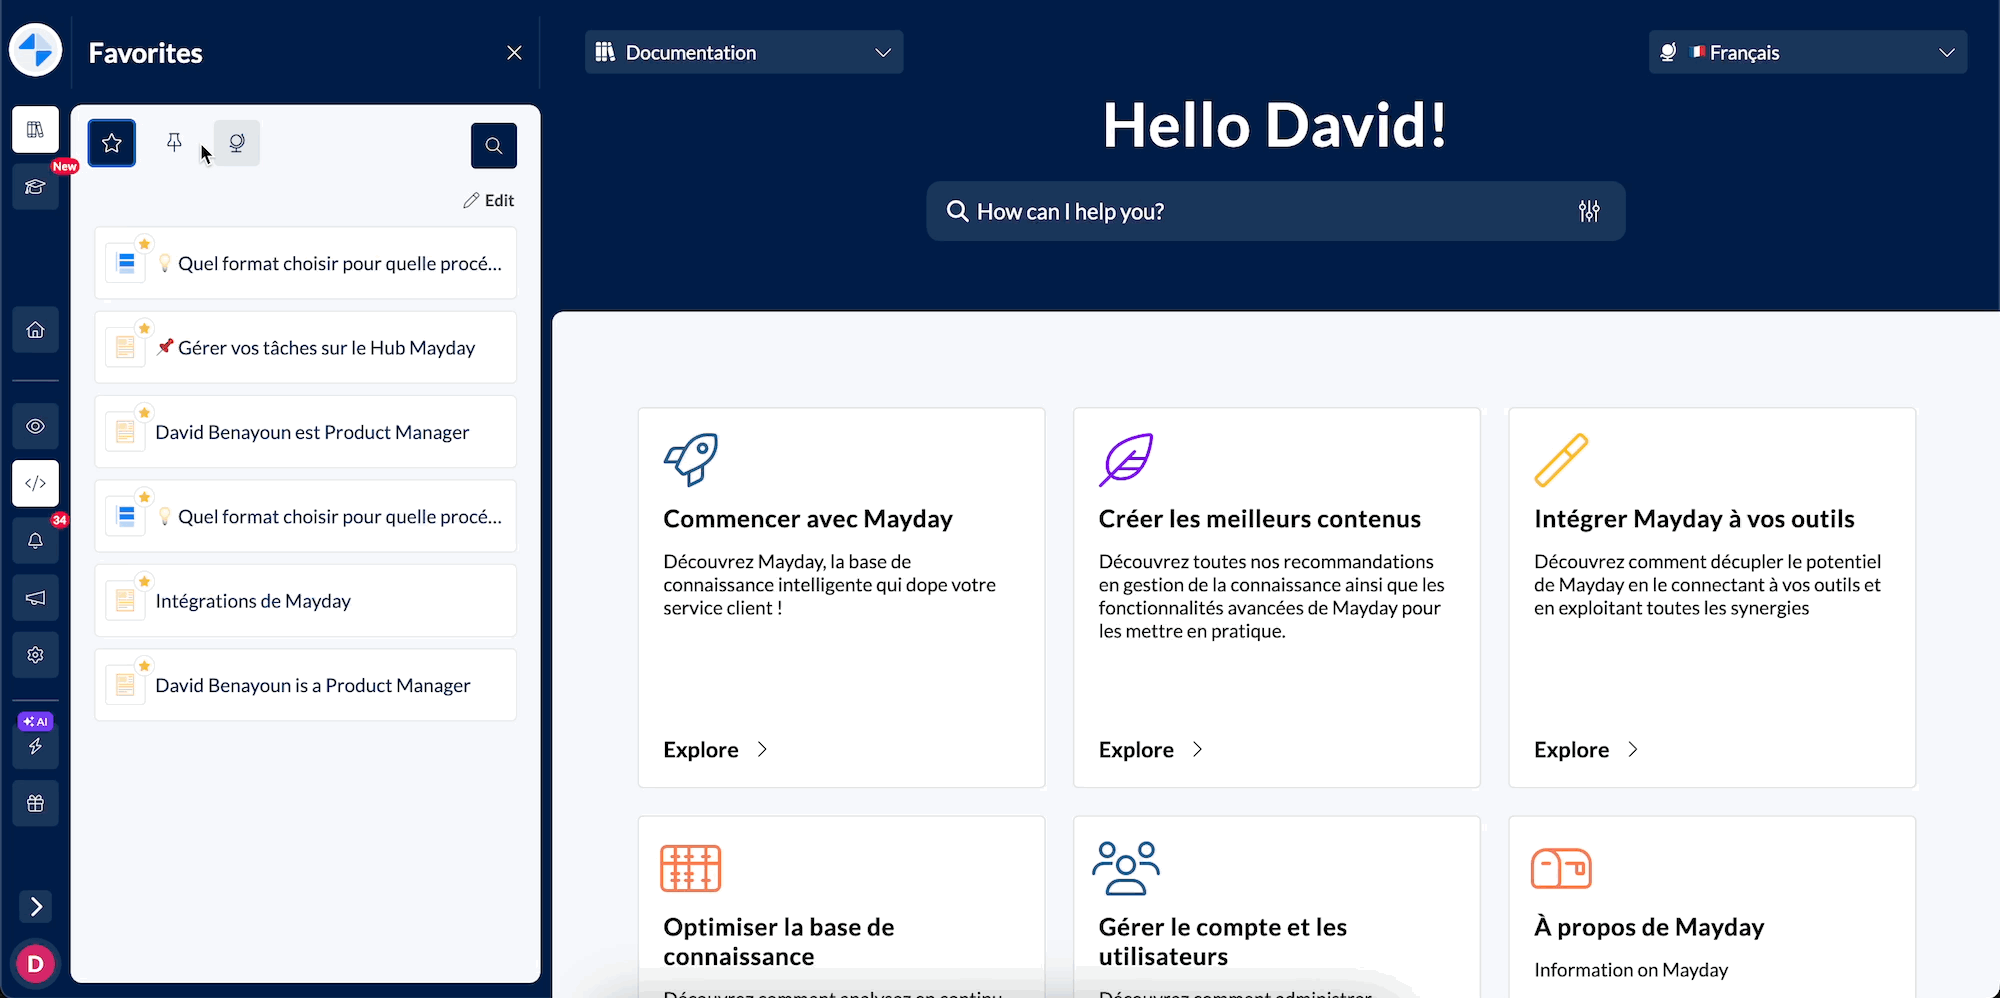
Task: Open the Français language dropdown
Action: pyautogui.click(x=1808, y=52)
